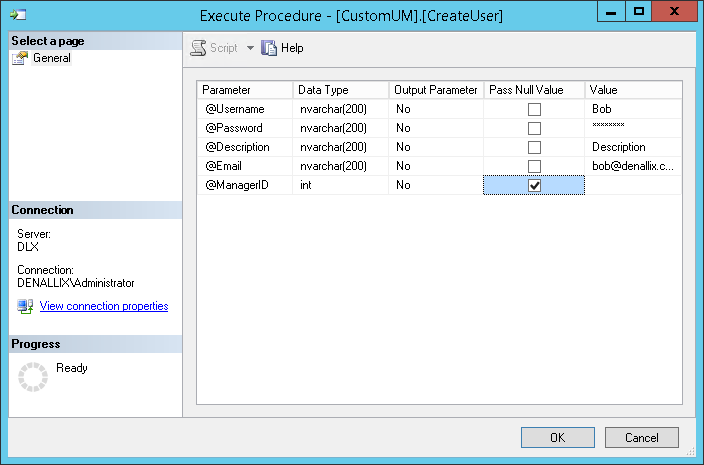Screen dimensions: 704x465
Task: Click the Data Type column header
Action: 340,90
